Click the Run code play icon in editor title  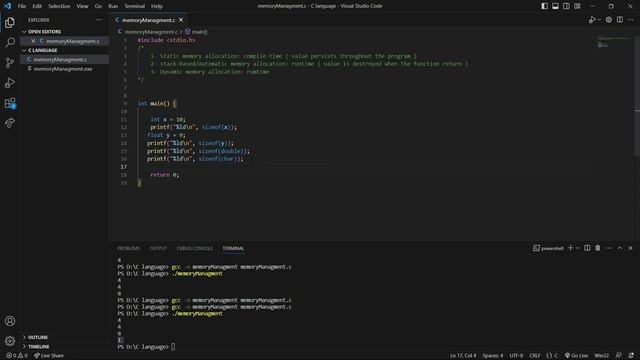(592, 20)
